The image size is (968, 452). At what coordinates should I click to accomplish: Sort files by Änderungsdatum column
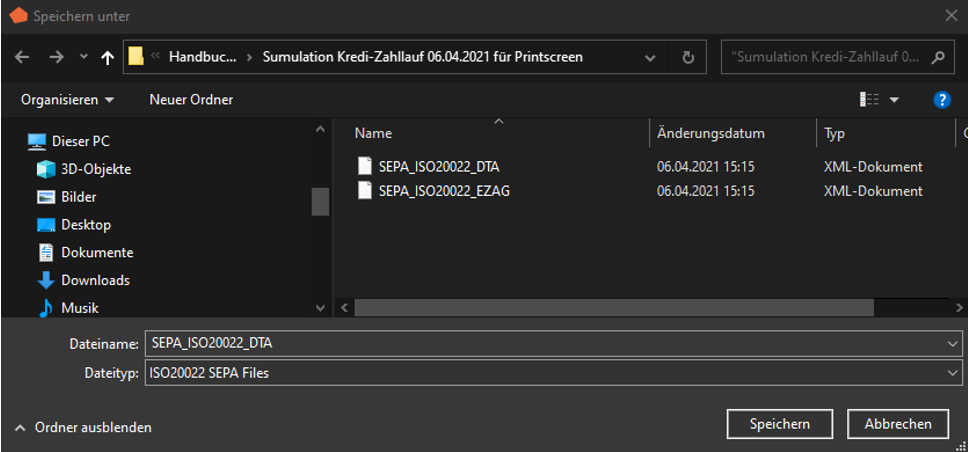tap(711, 133)
